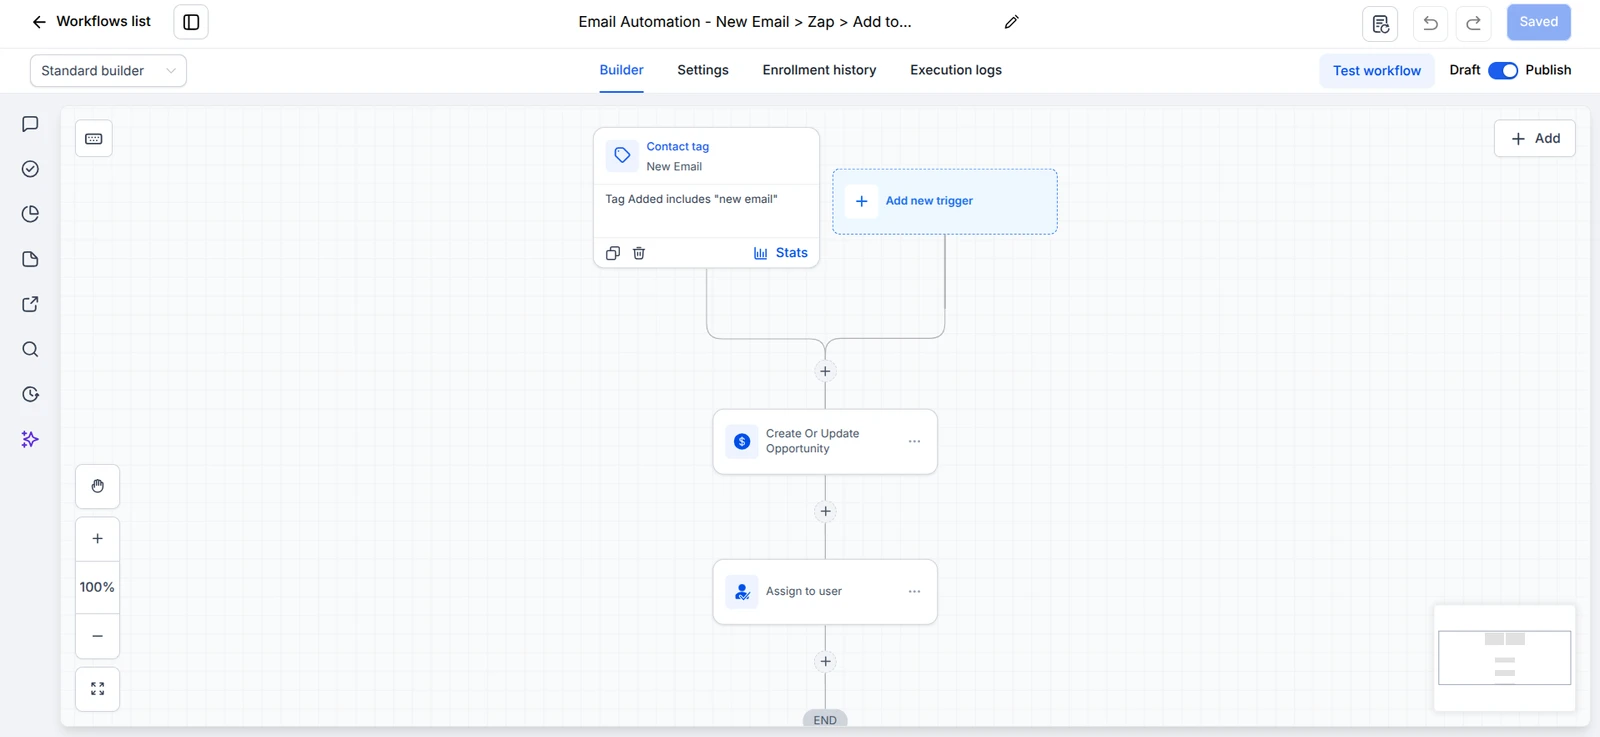
Task: Click the canvas minimap
Action: click(1504, 657)
